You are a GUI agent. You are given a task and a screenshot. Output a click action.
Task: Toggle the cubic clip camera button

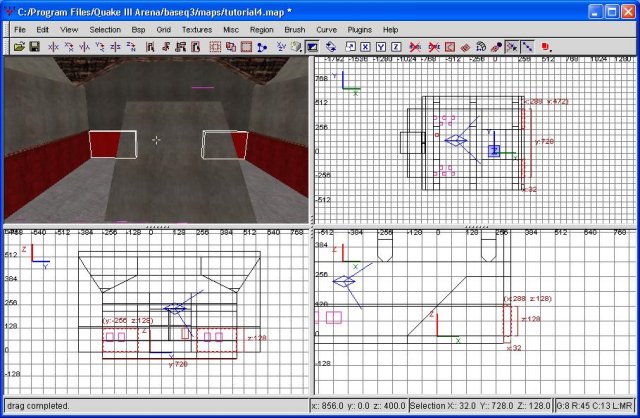point(312,47)
